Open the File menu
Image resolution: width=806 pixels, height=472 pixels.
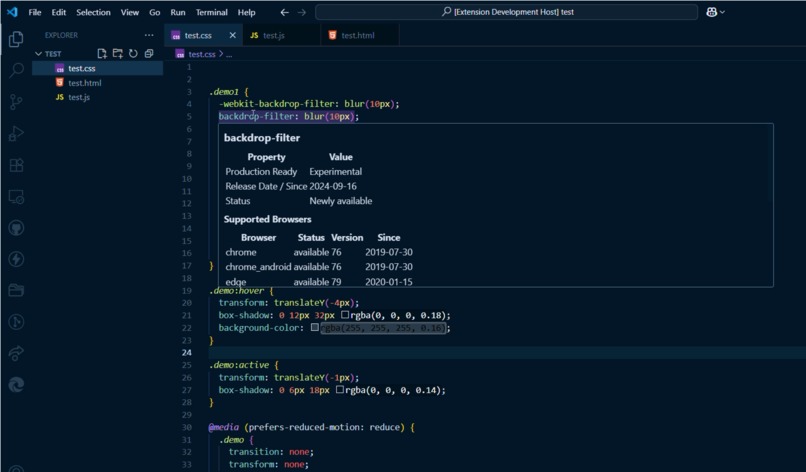point(35,12)
